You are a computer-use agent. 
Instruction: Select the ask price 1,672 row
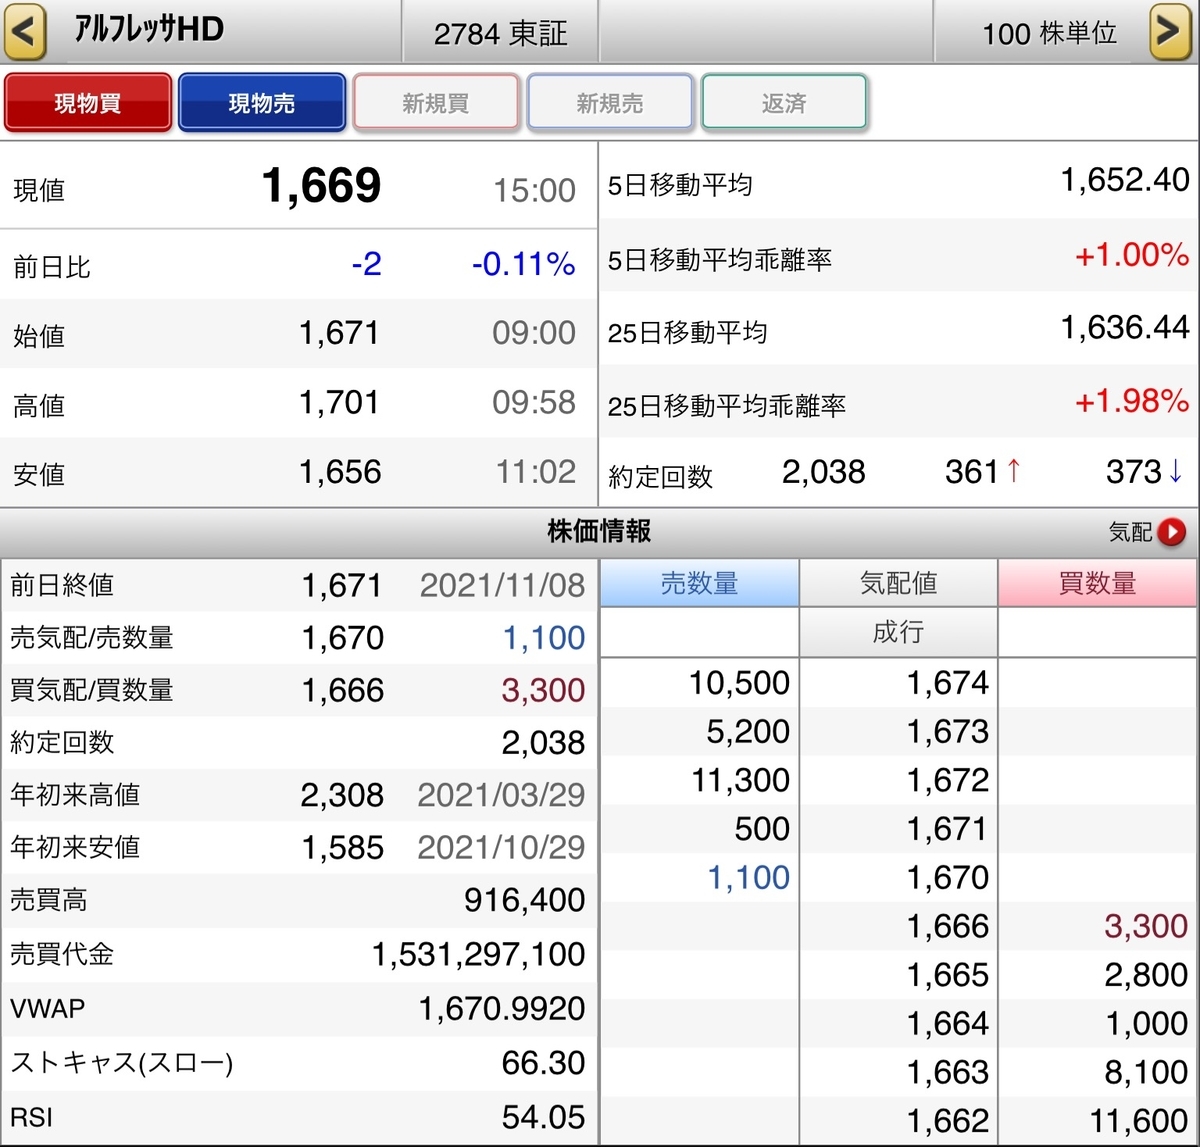(x=898, y=781)
